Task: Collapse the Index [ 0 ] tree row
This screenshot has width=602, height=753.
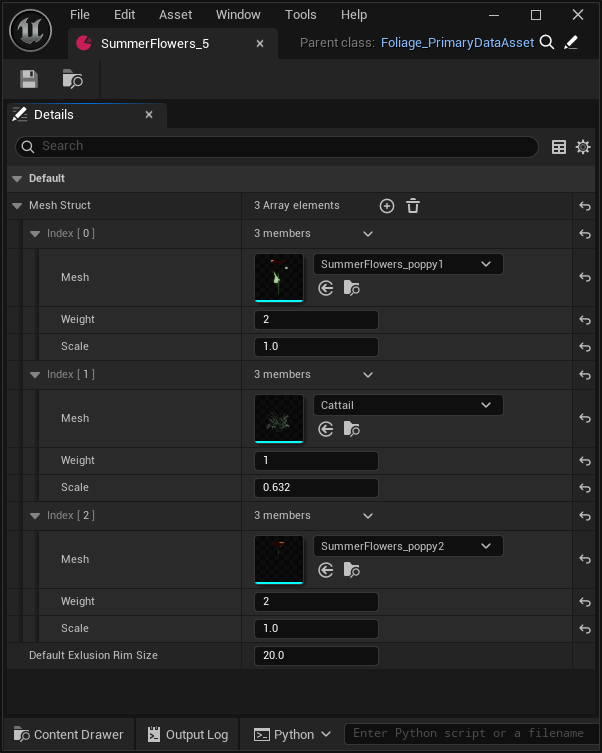Action: click(35, 234)
